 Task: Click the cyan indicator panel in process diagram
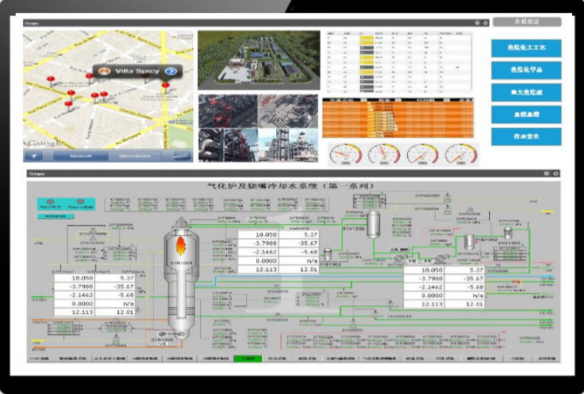(x=66, y=204)
